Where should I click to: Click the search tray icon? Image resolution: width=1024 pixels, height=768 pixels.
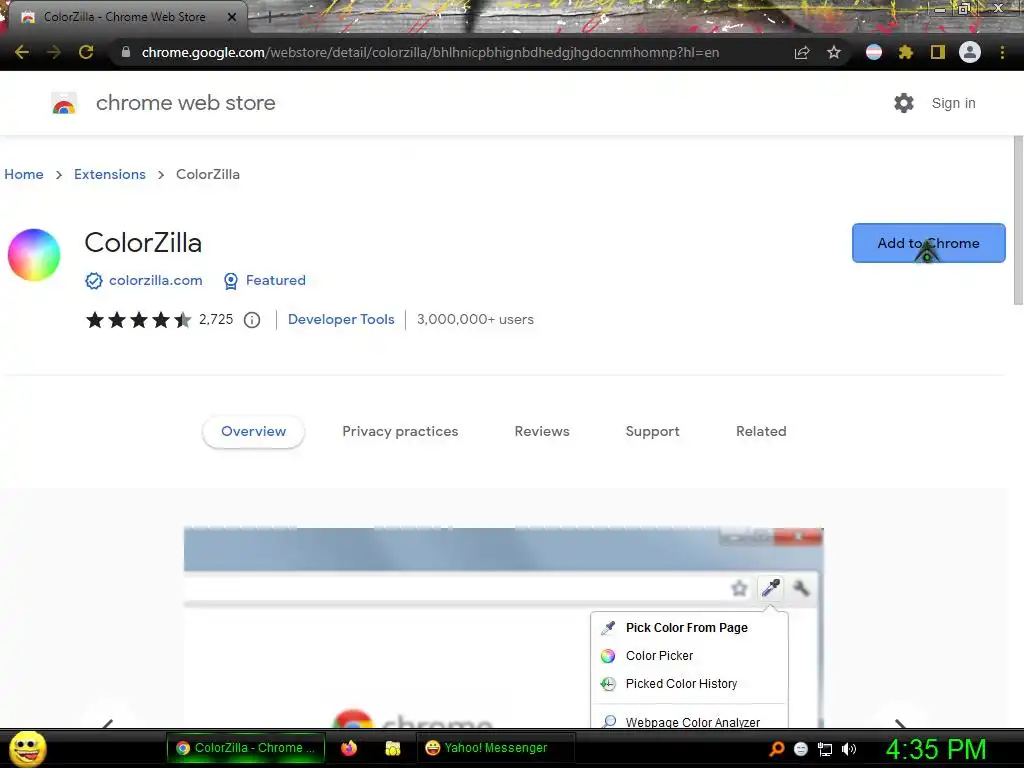pyautogui.click(x=776, y=749)
